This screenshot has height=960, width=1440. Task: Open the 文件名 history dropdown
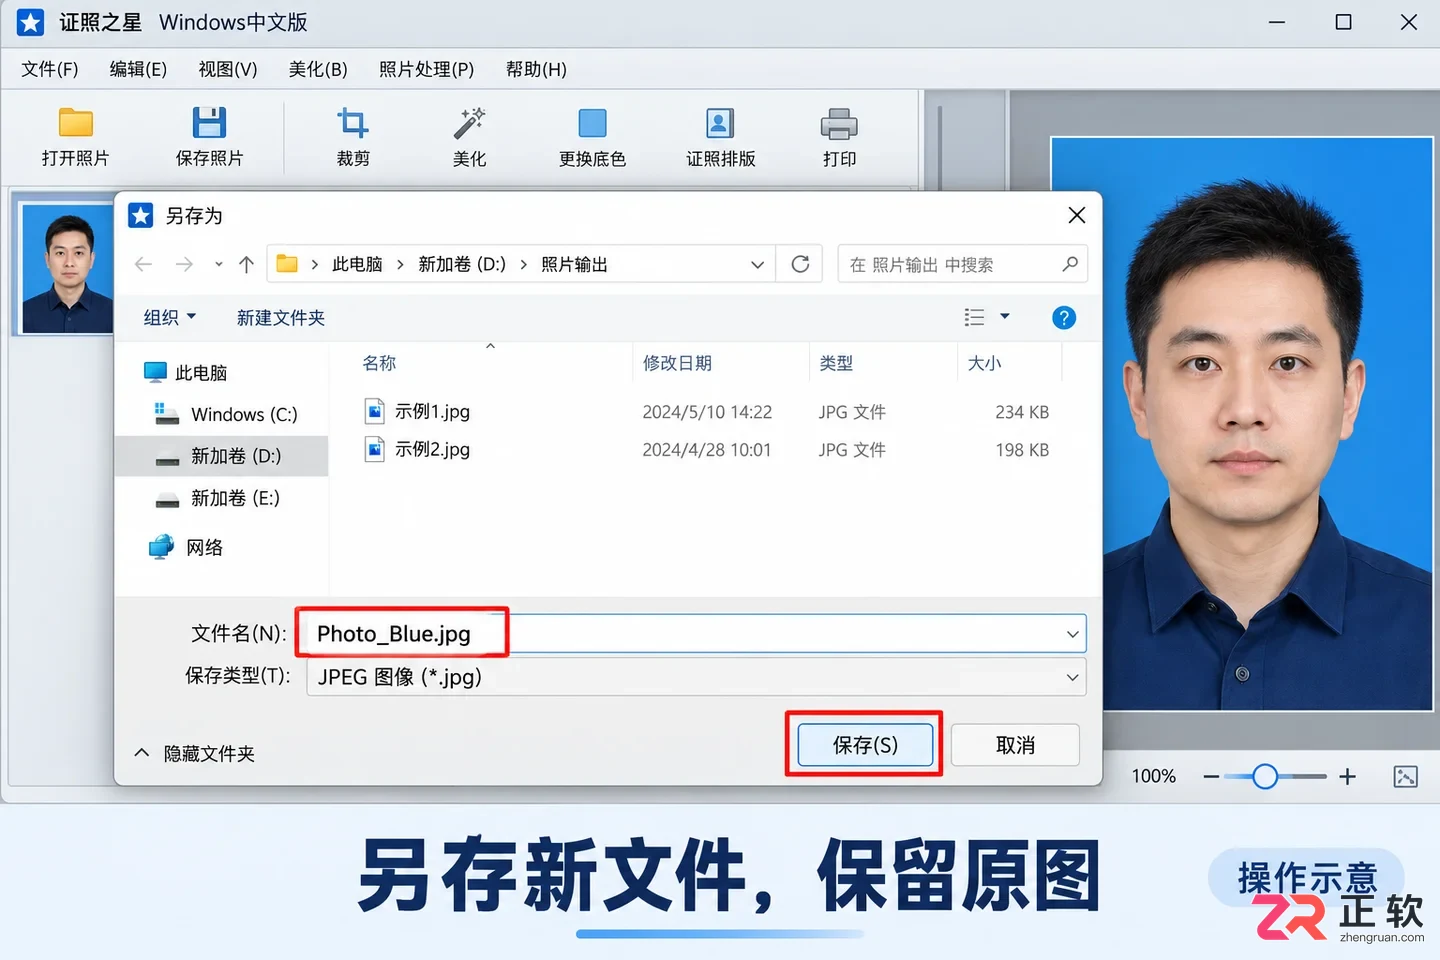[1072, 634]
